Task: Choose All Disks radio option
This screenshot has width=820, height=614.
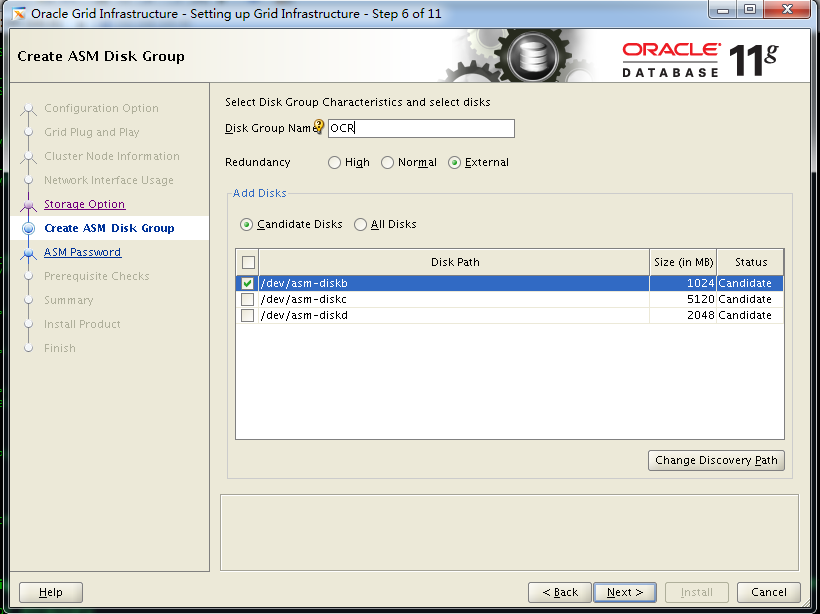Action: pyautogui.click(x=360, y=225)
